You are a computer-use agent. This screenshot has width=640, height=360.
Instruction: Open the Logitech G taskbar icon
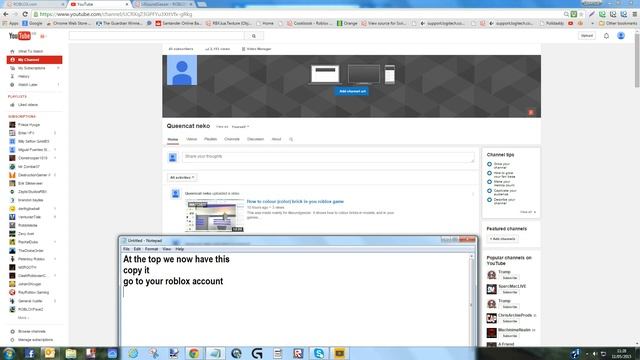pyautogui.click(x=257, y=353)
